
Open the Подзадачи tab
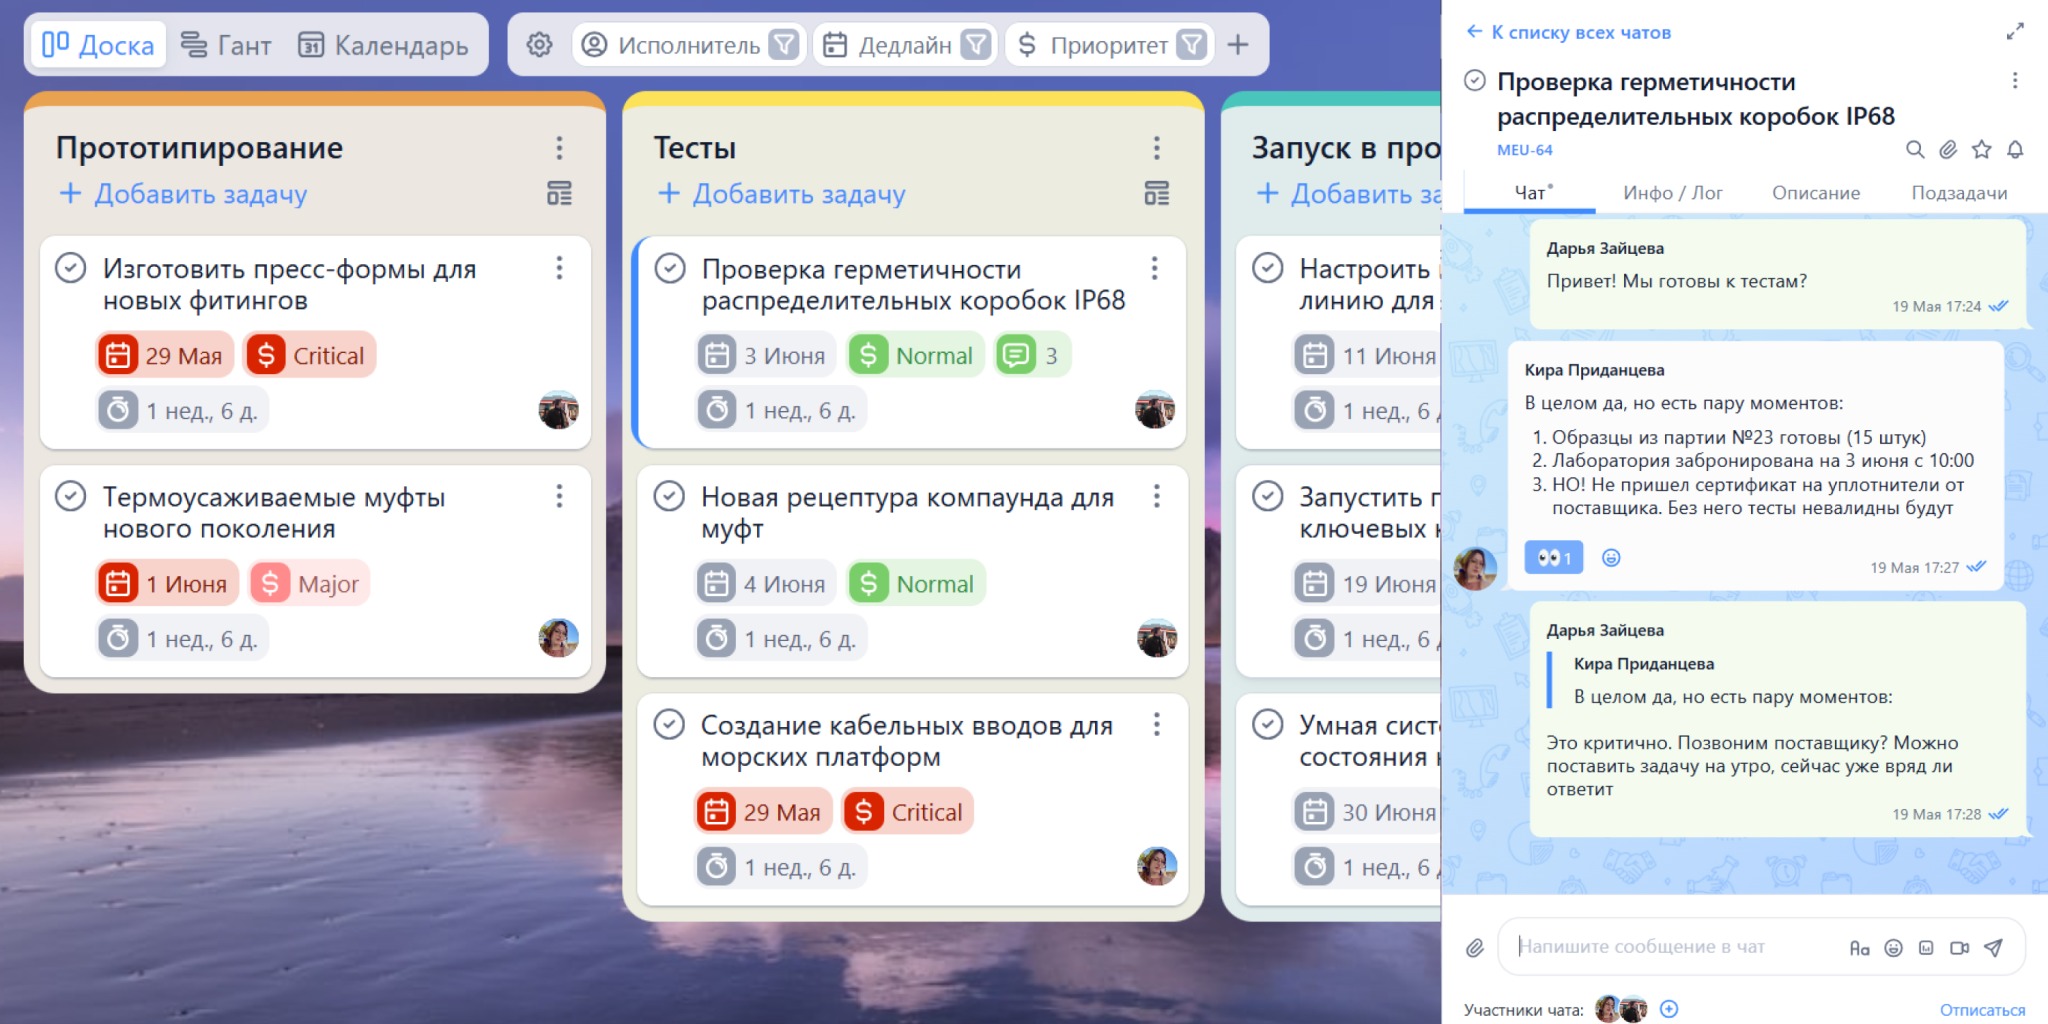(x=1959, y=193)
